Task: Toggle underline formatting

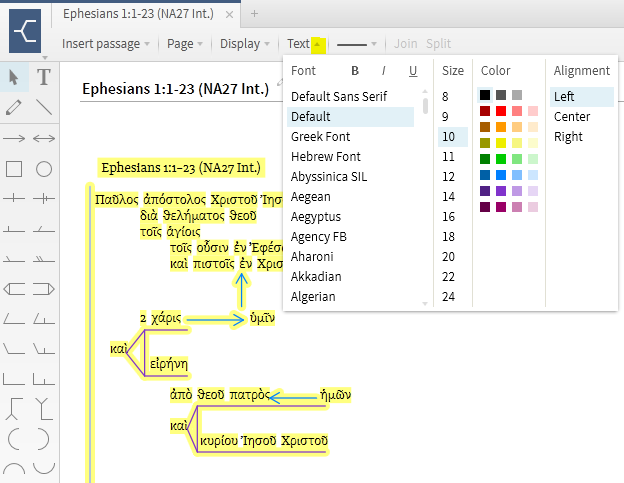Action: [x=413, y=71]
